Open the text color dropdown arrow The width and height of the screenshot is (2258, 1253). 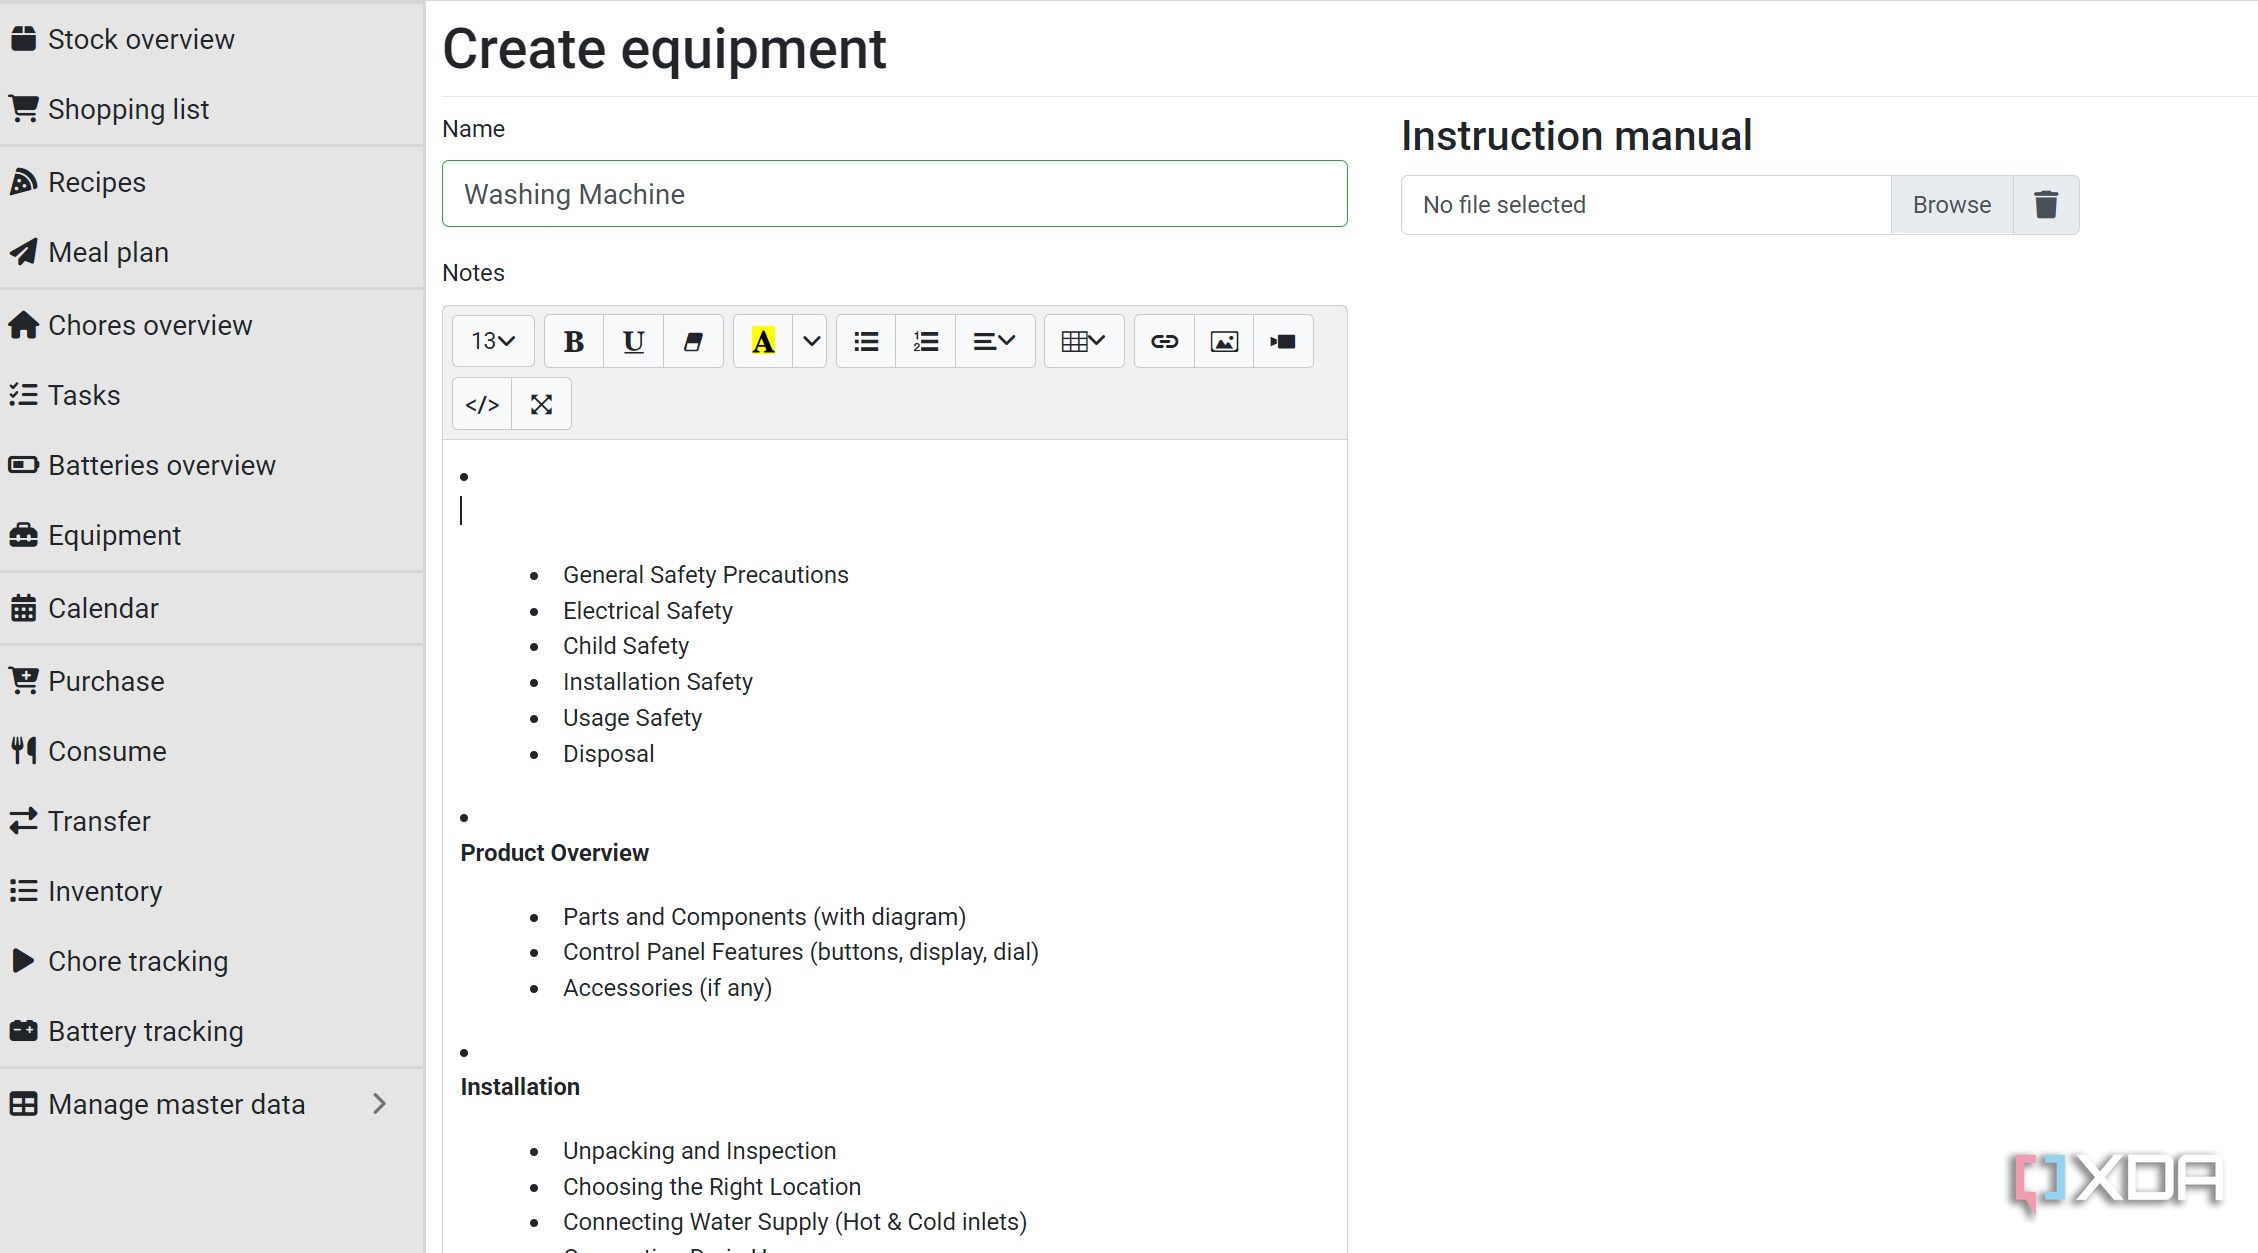pyautogui.click(x=811, y=342)
